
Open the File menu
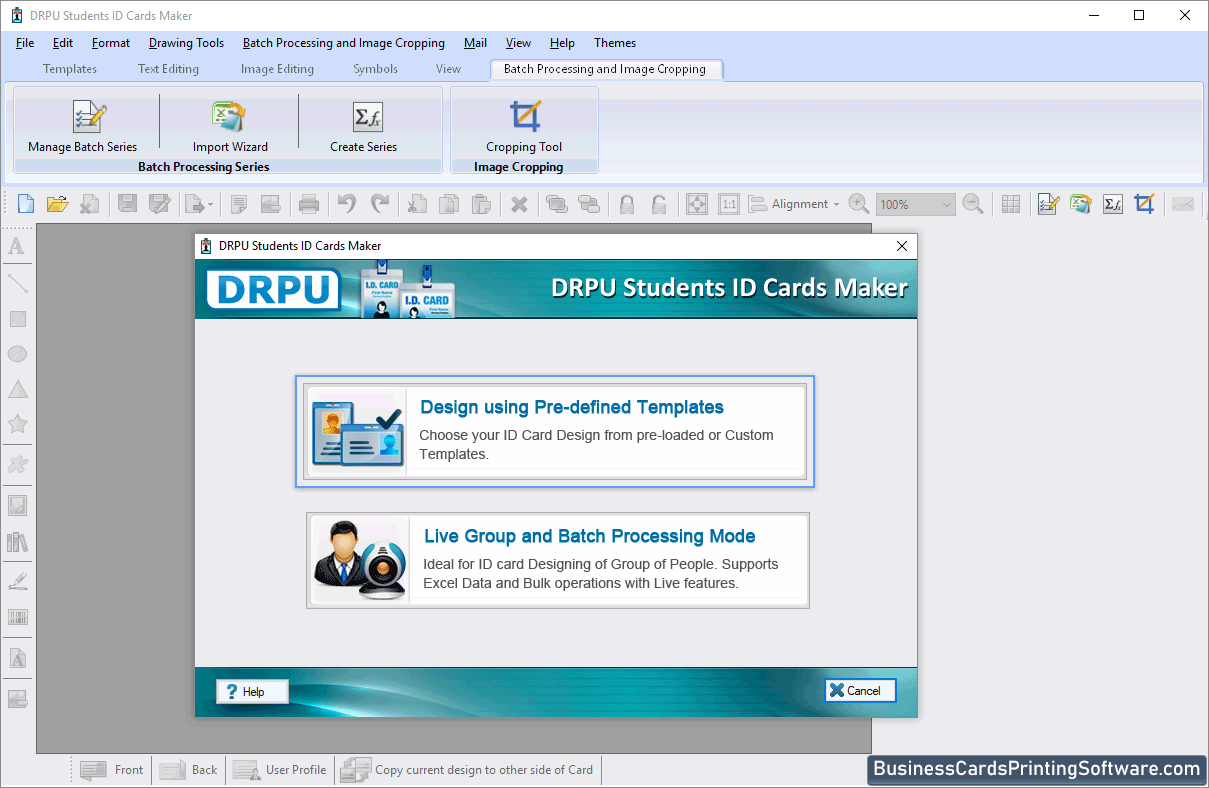(x=25, y=43)
